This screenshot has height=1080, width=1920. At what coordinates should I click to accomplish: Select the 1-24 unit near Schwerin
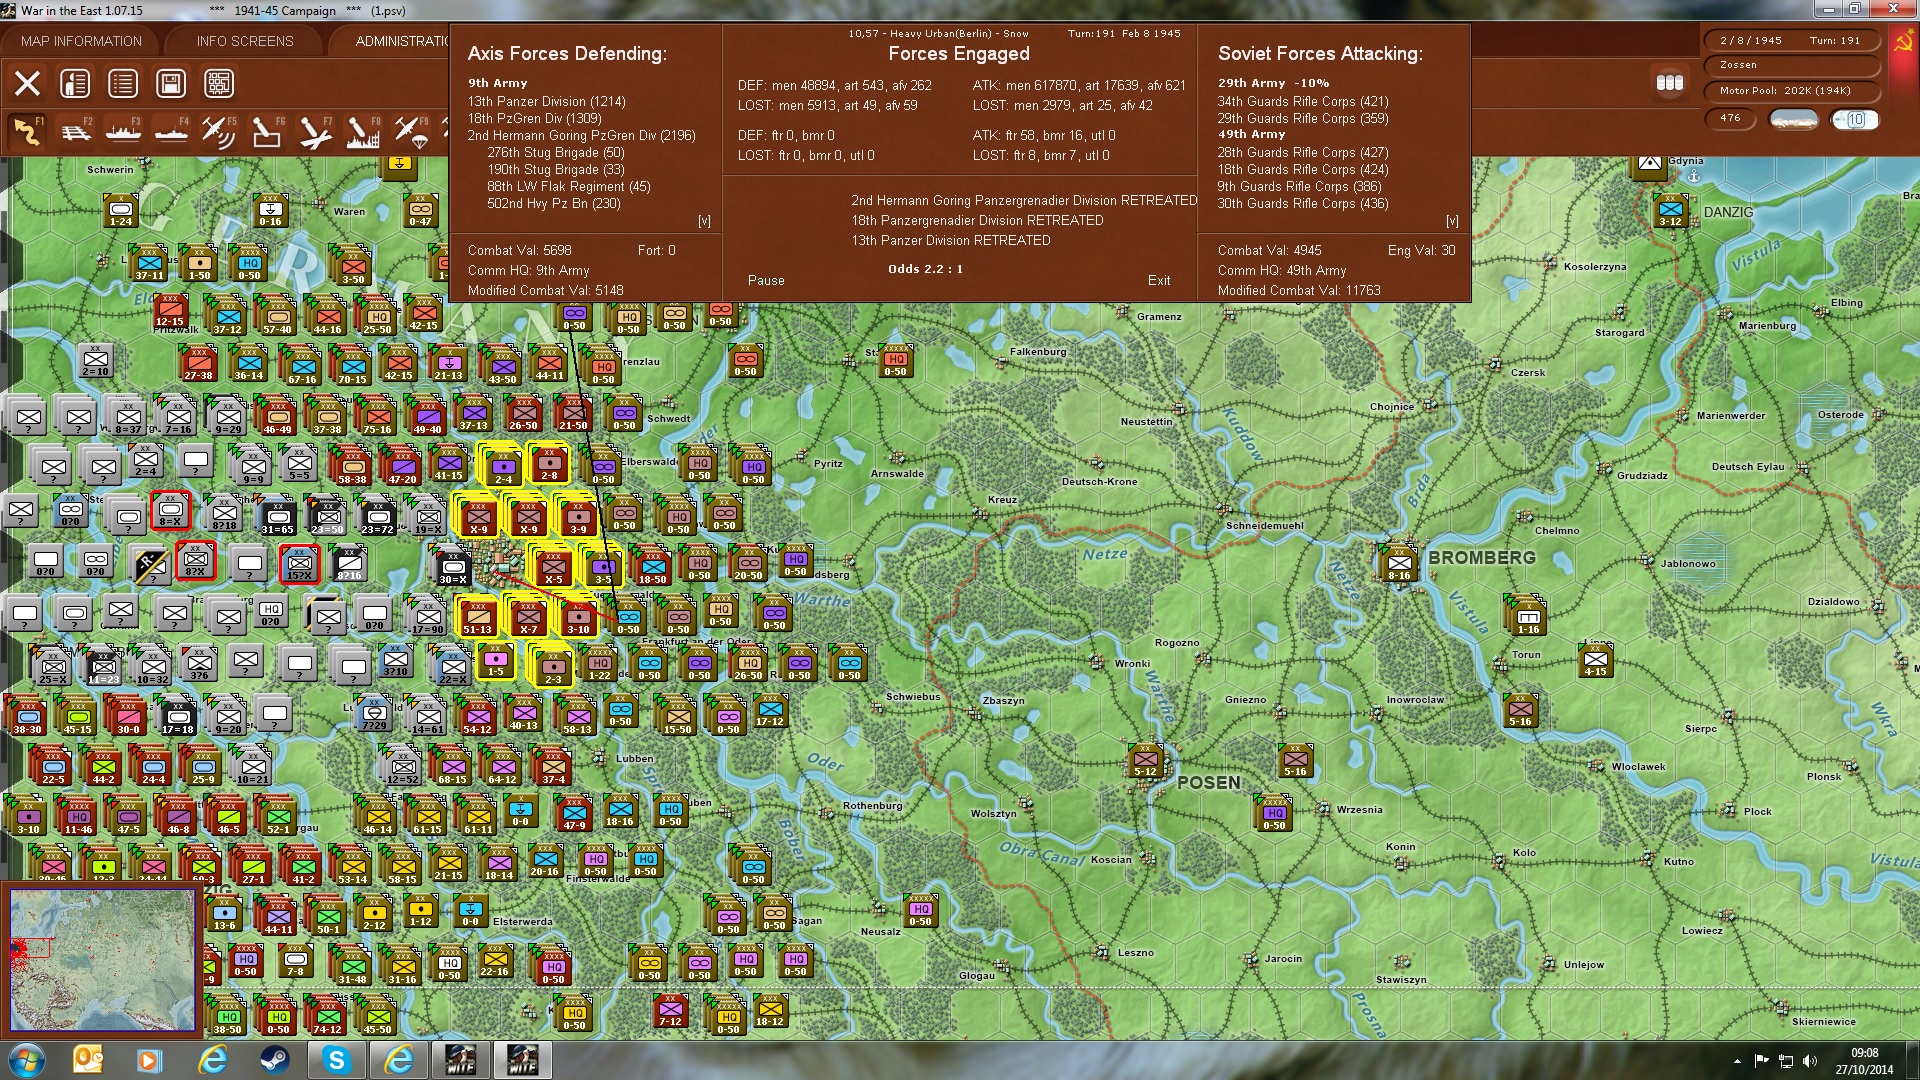point(121,210)
